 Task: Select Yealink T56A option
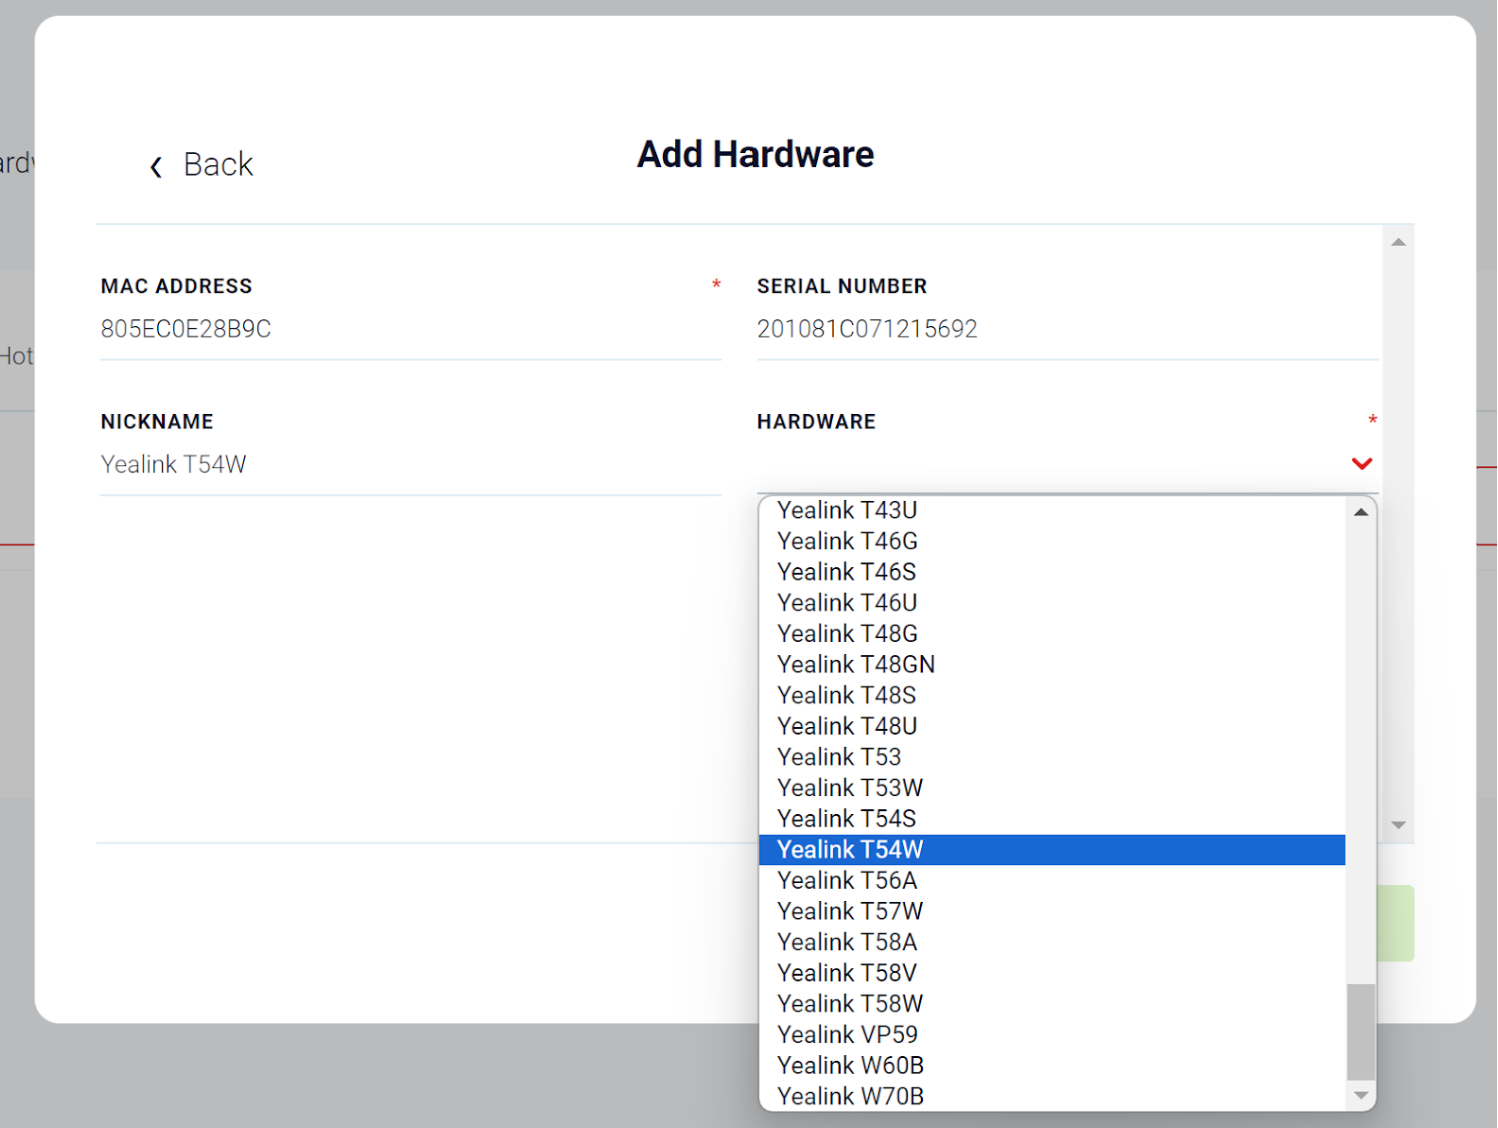(1052, 880)
